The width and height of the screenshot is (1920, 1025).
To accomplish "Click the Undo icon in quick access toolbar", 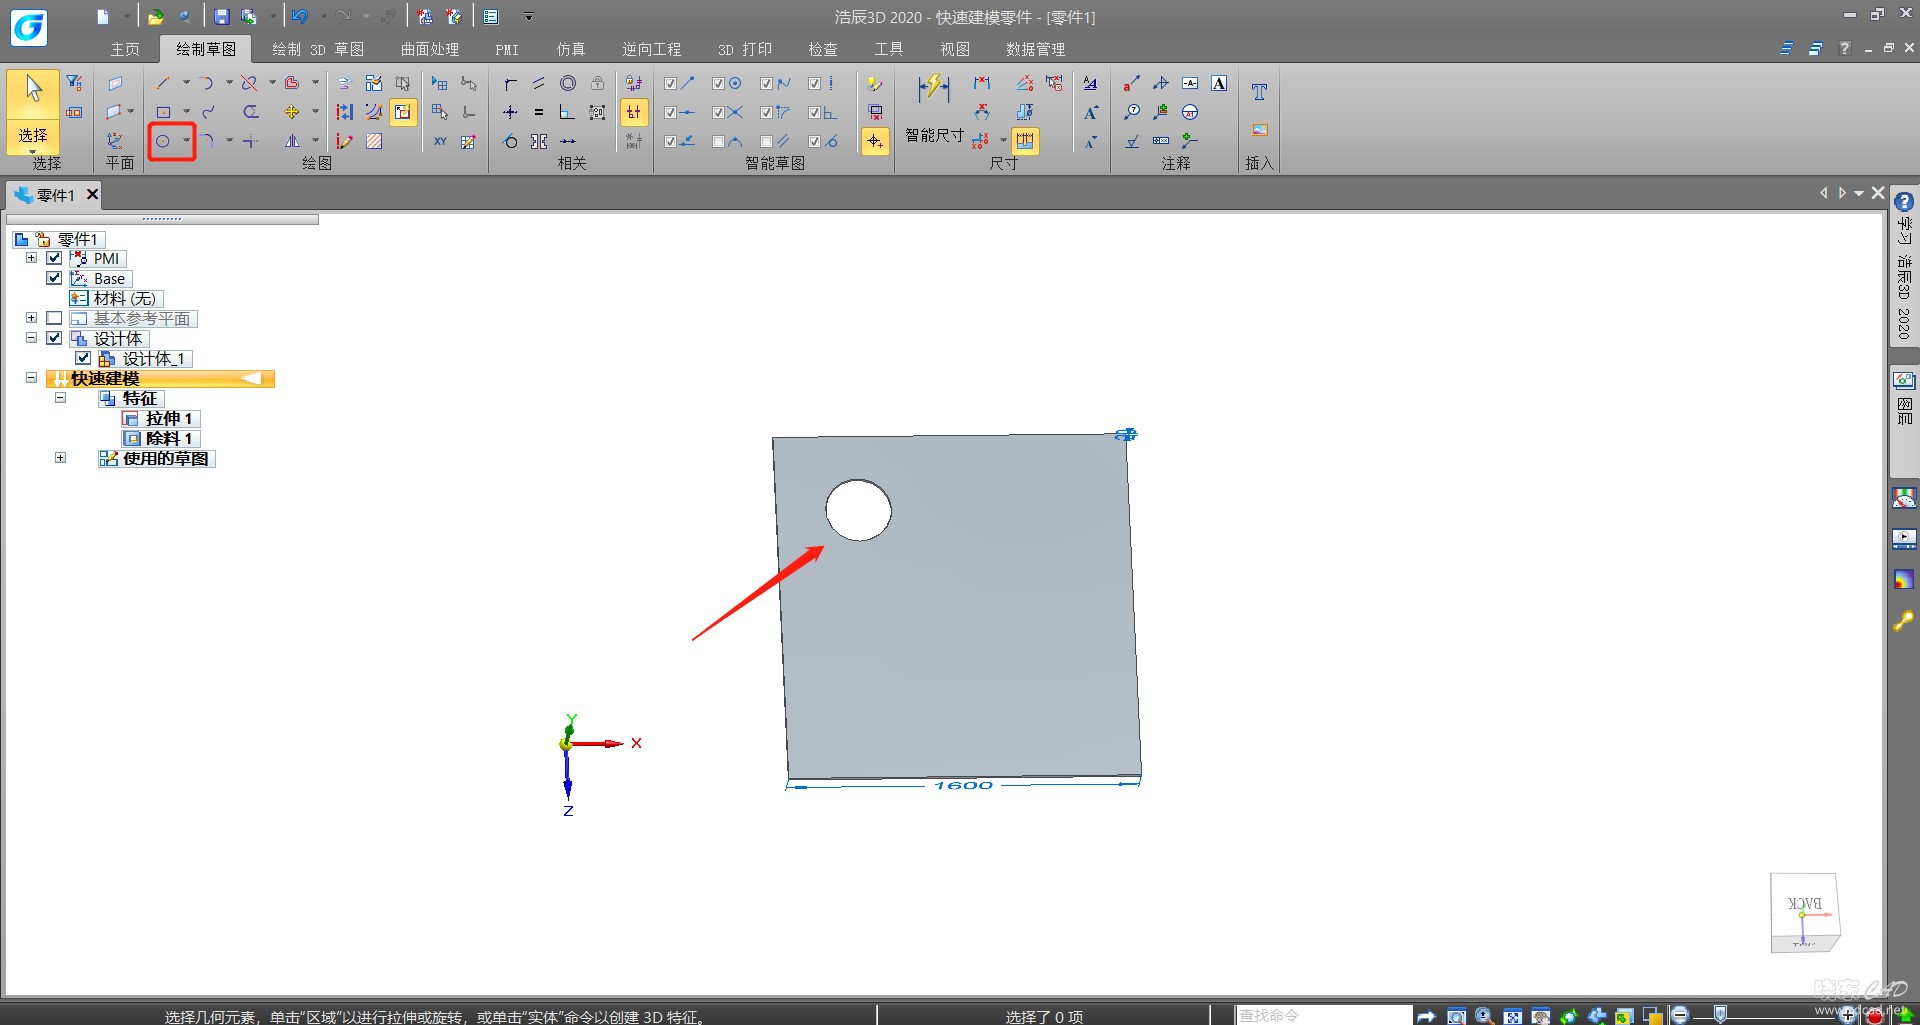I will [300, 16].
